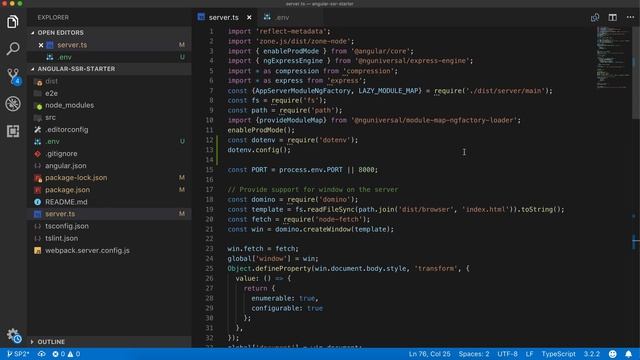Click the TypeScript file icon in server.ts tab
640x360 pixels.
201,17
